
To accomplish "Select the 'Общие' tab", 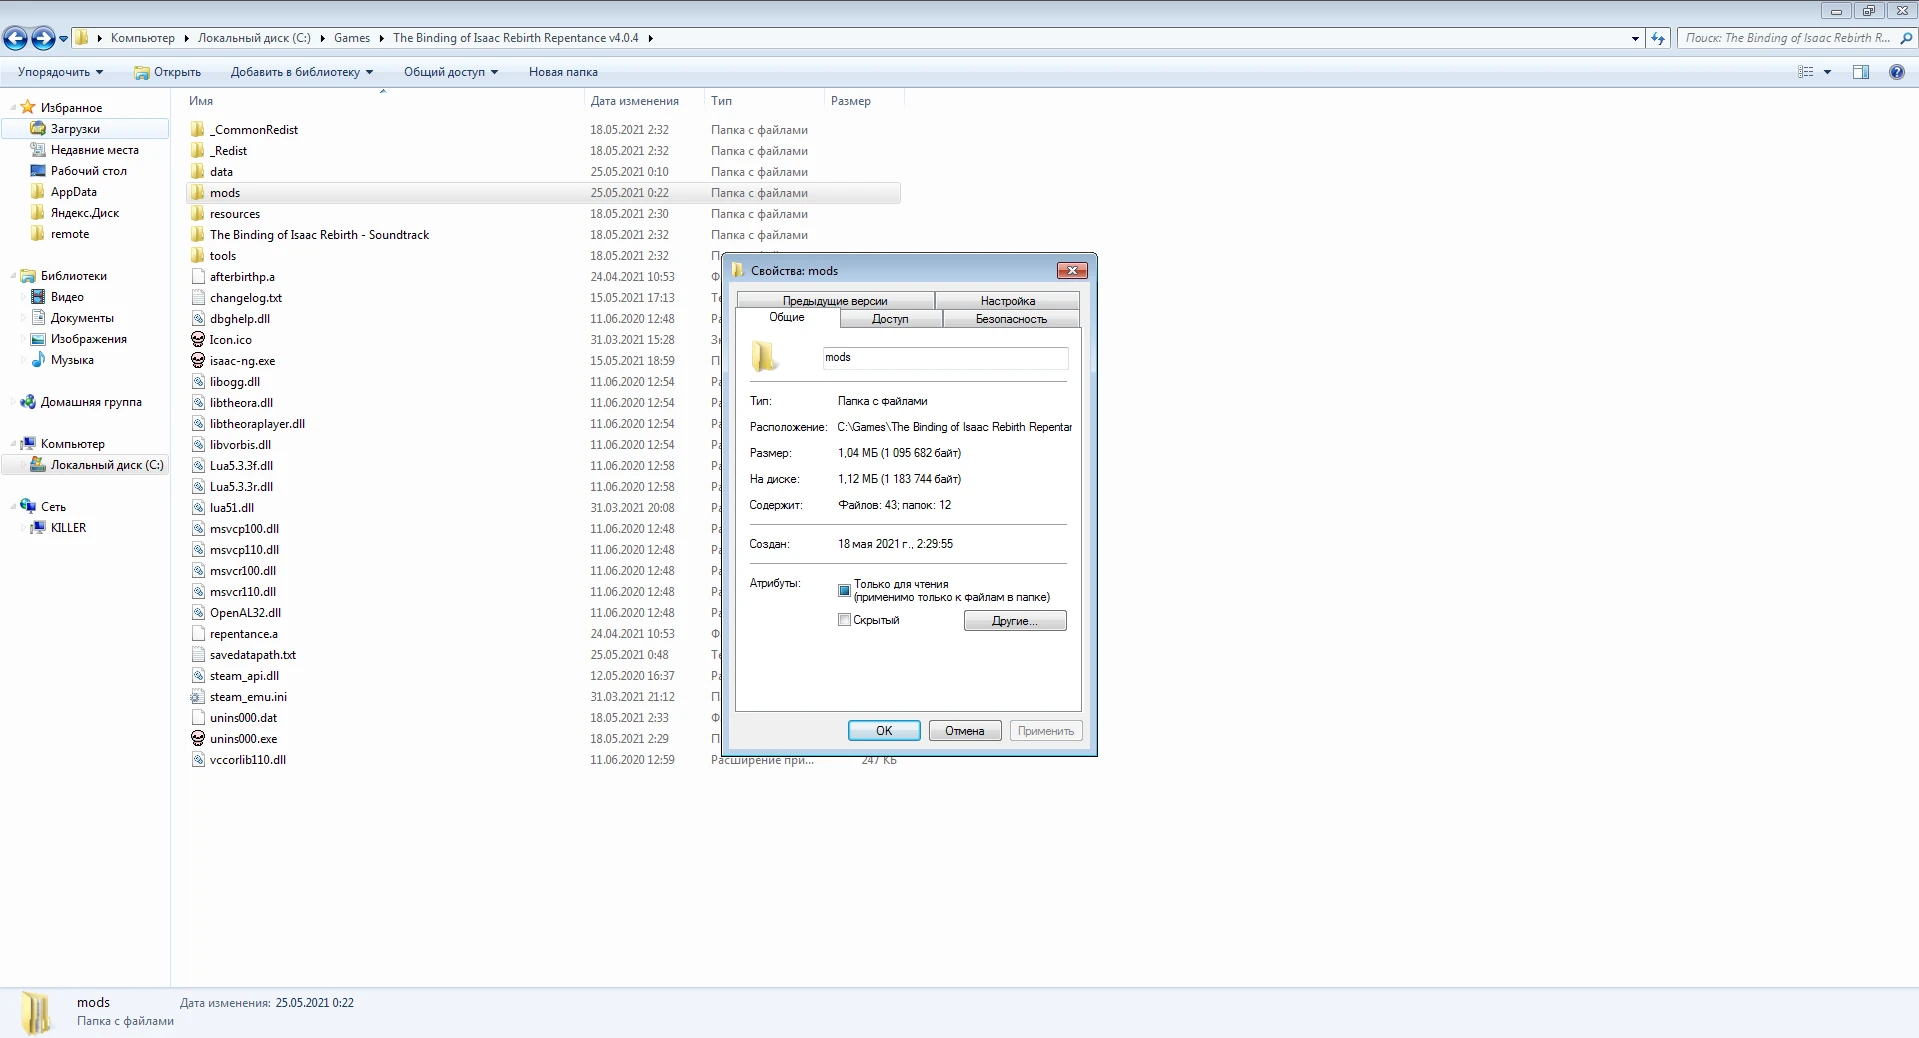I will pos(787,317).
